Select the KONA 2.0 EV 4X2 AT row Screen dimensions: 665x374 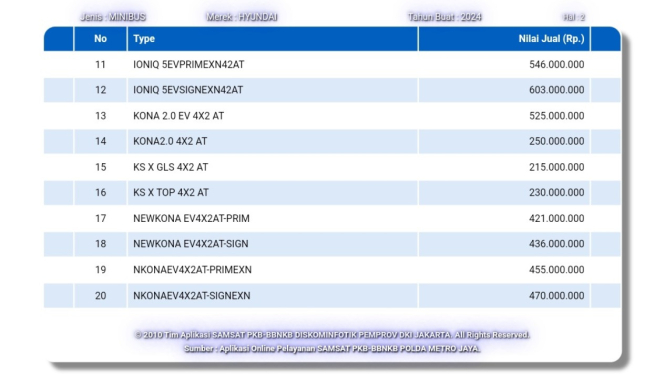332,116
